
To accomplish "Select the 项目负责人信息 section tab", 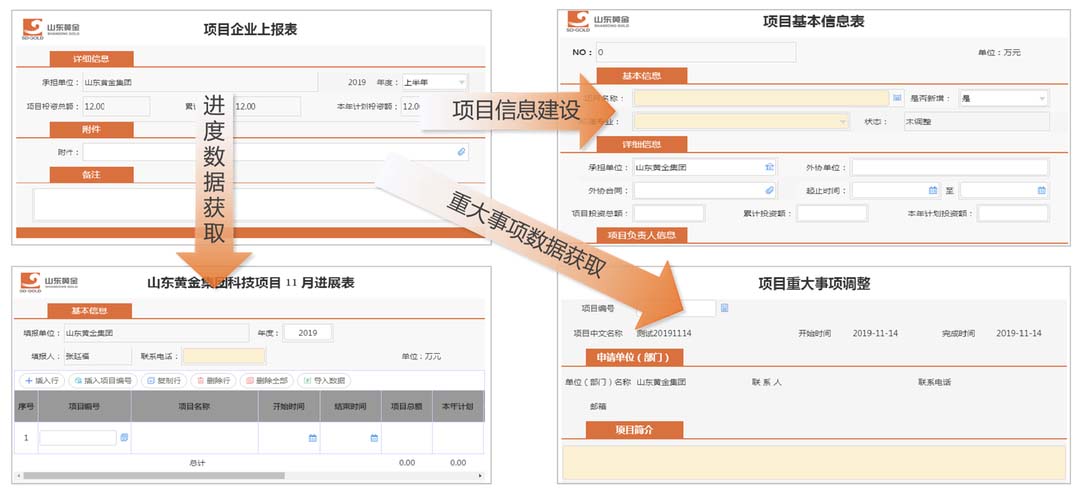I will coord(641,235).
